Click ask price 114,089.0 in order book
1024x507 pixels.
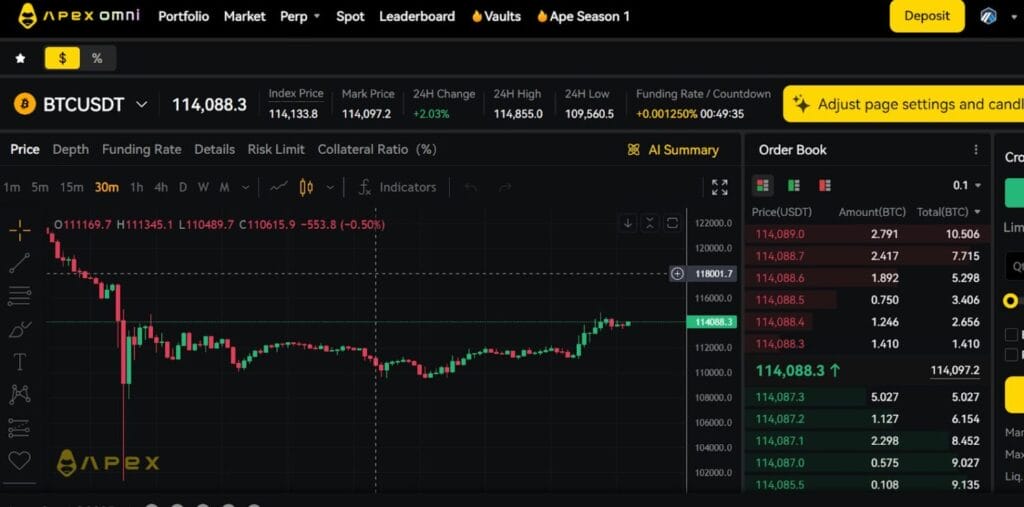pos(780,235)
